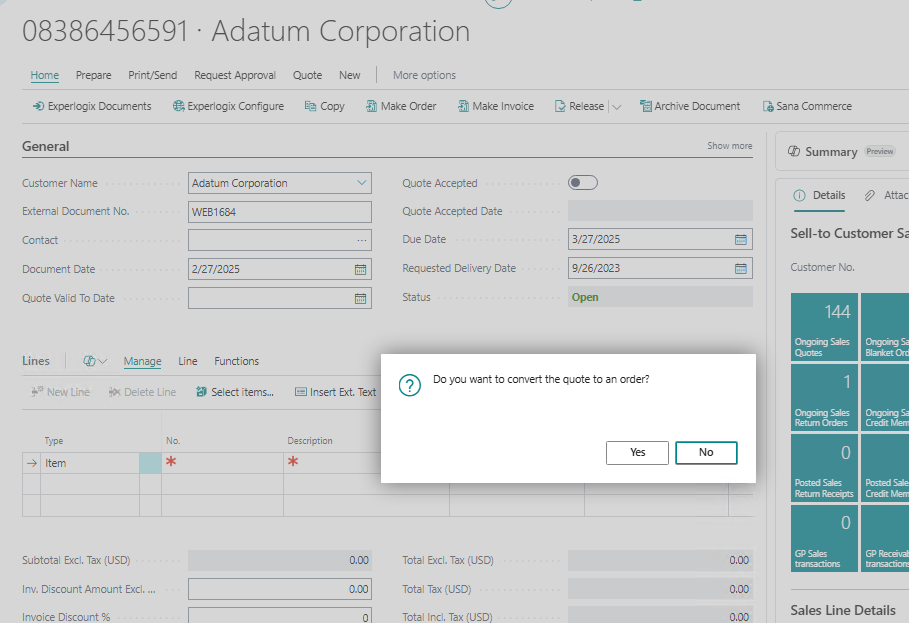Click No in the conversion dialog
This screenshot has height=623, width=909.
[706, 453]
